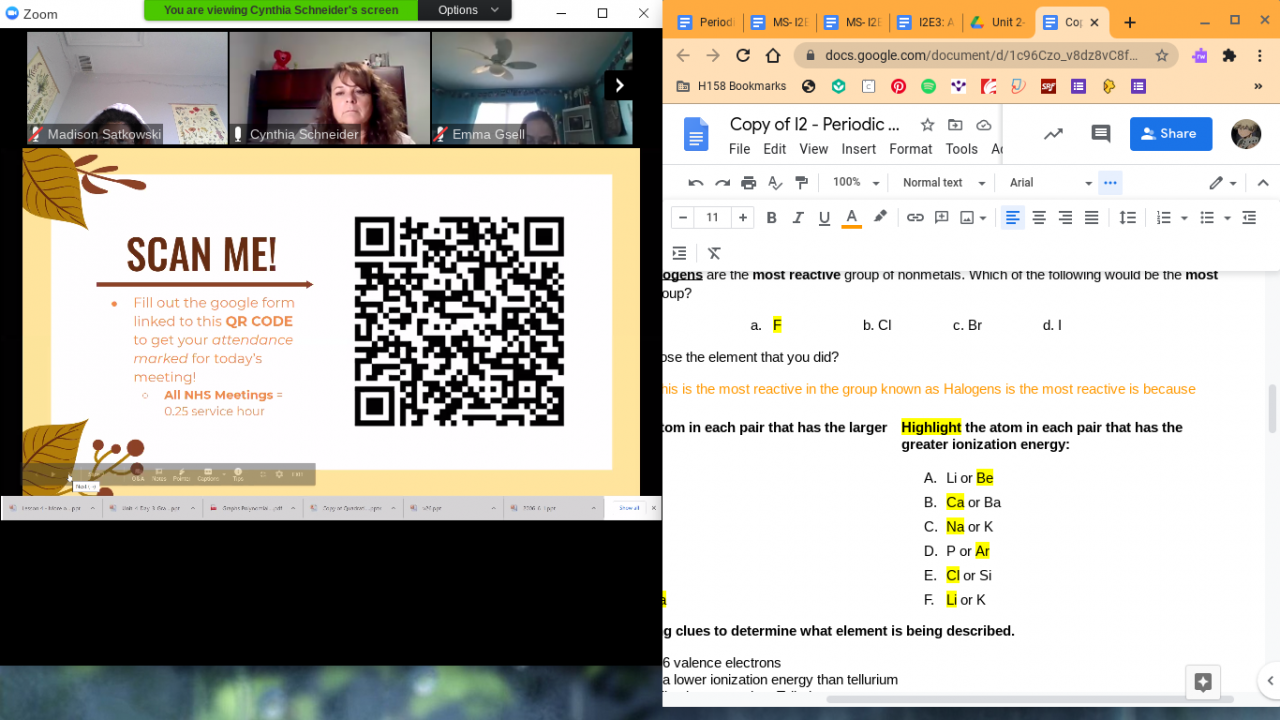
Task: Check the cloud document status icon
Action: click(x=984, y=125)
